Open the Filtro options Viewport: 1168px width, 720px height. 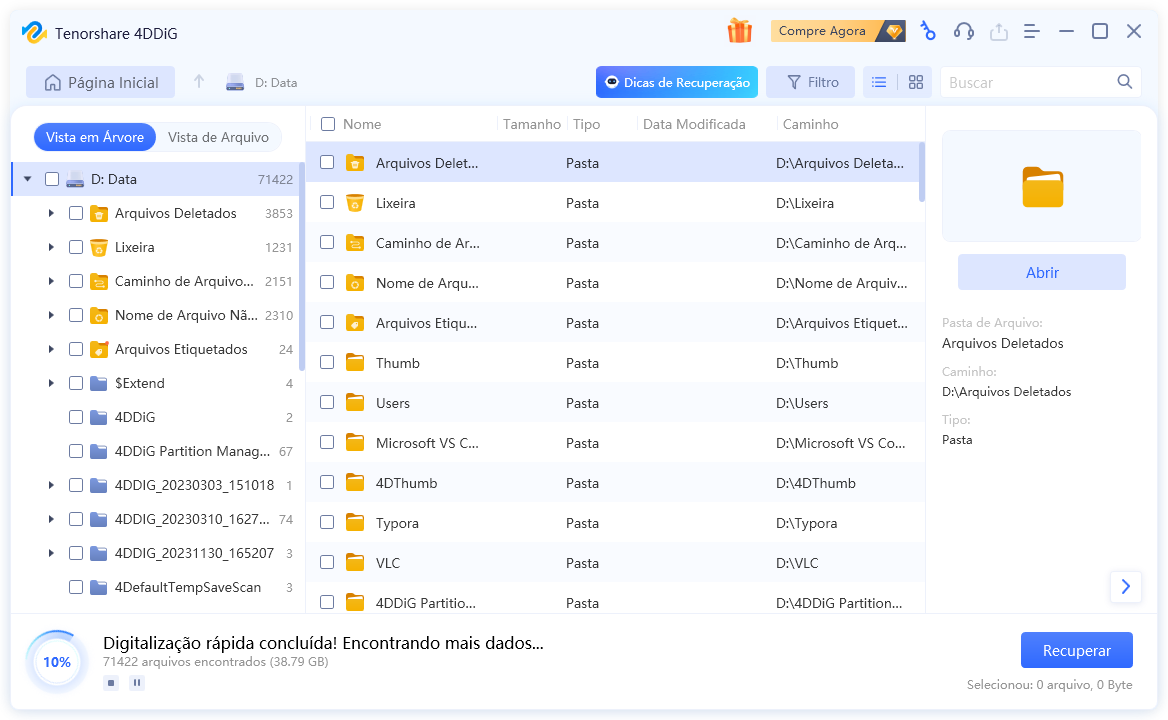pyautogui.click(x=811, y=82)
